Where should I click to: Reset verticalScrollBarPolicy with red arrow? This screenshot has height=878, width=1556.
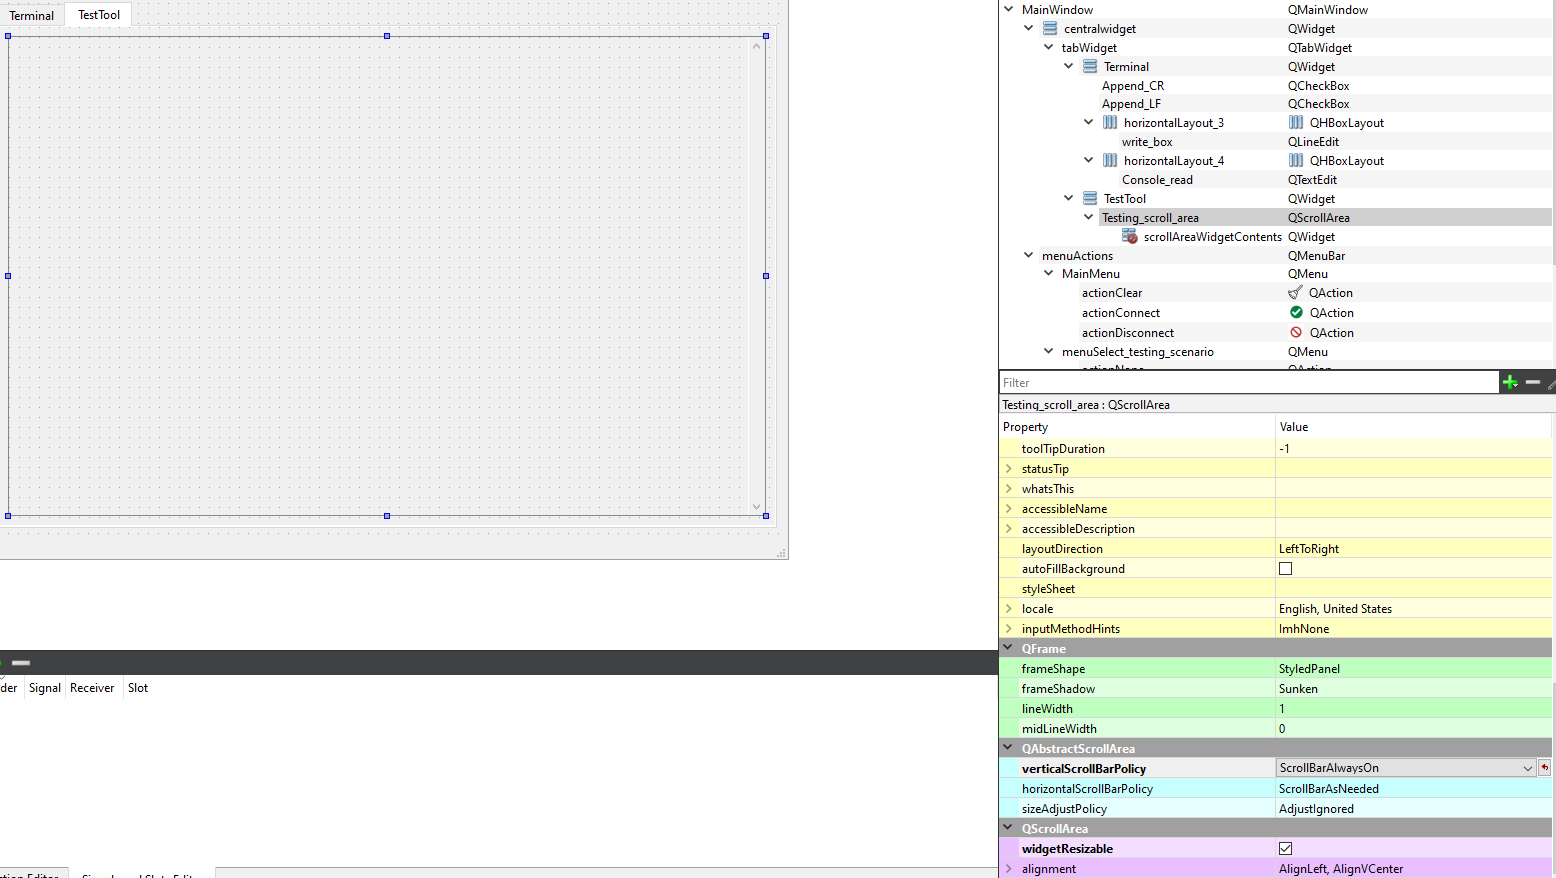point(1545,768)
